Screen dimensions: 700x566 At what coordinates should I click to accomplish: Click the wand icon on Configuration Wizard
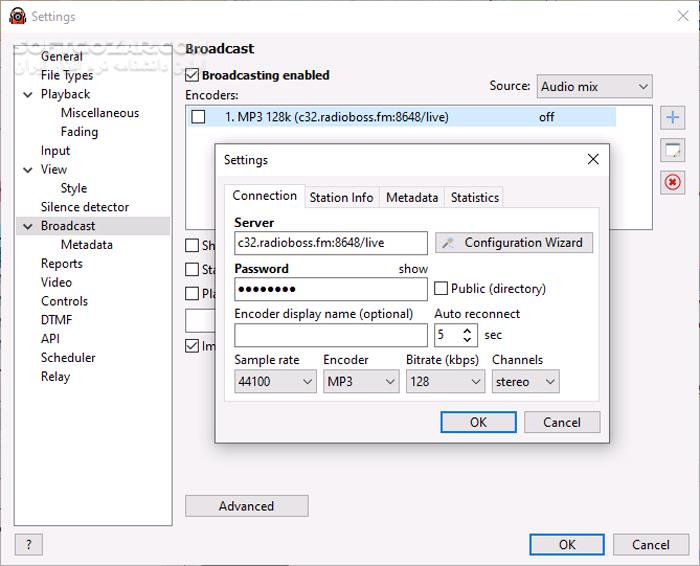448,243
